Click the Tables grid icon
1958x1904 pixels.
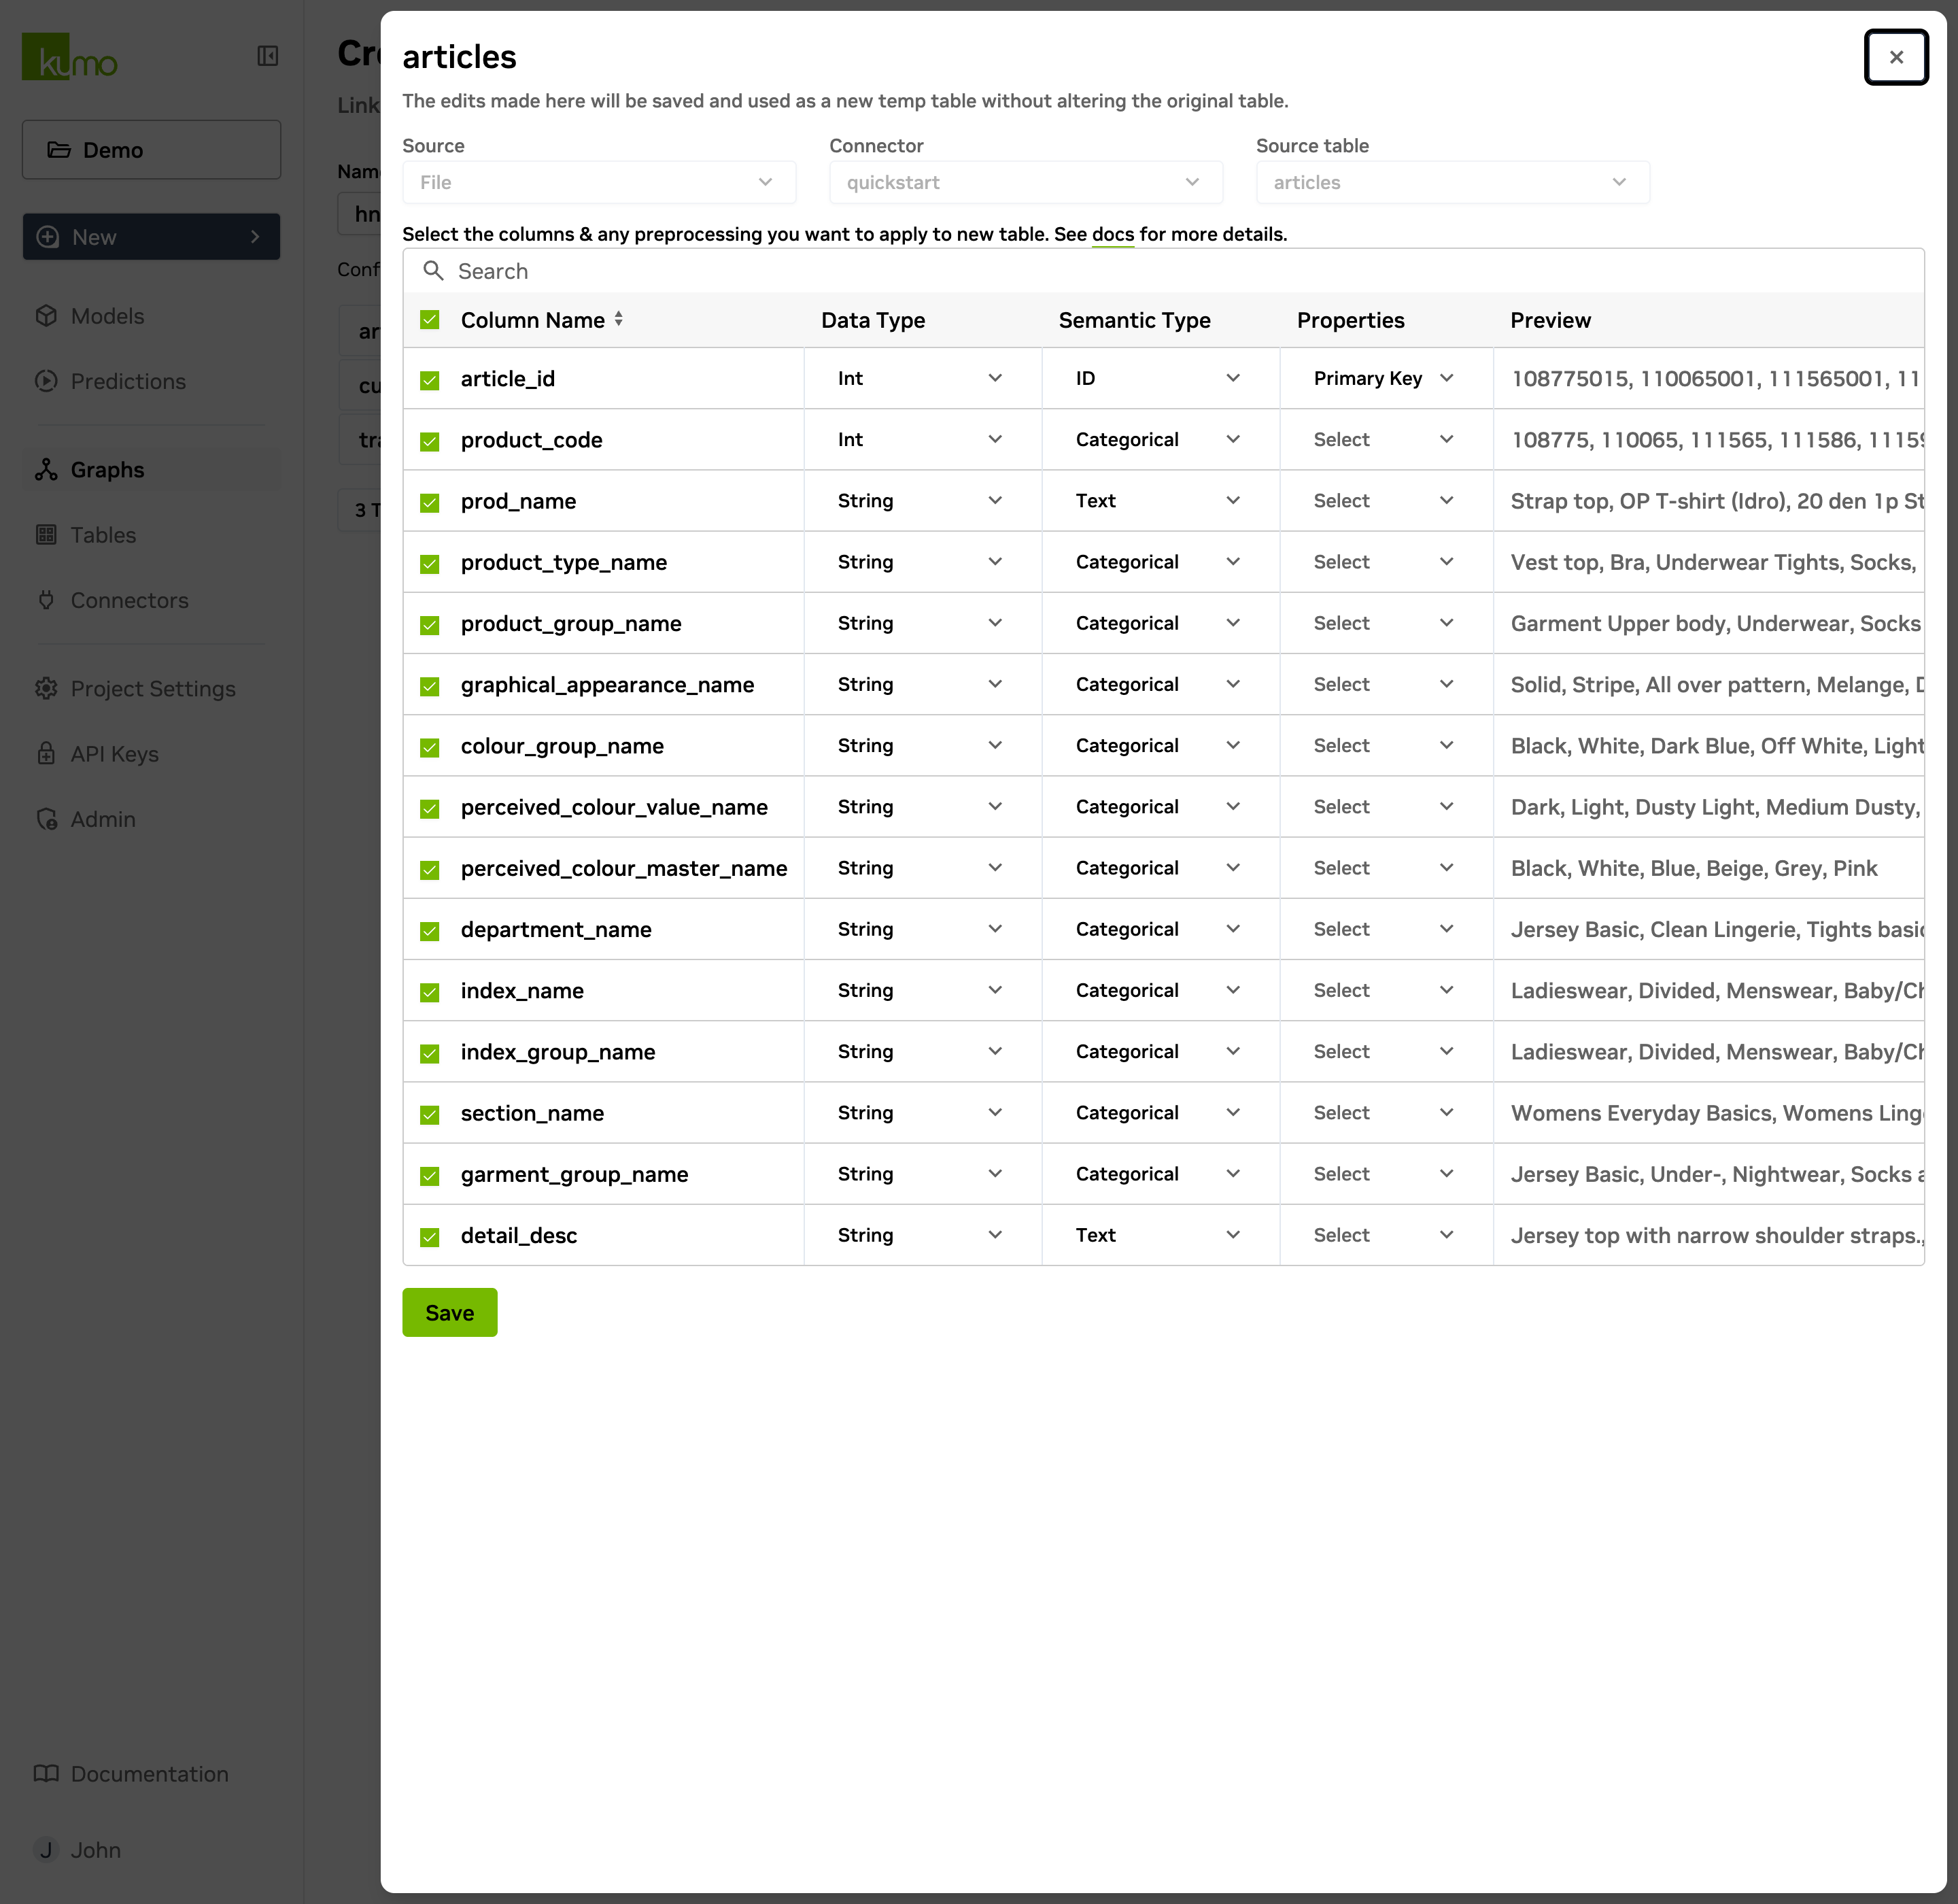46,535
